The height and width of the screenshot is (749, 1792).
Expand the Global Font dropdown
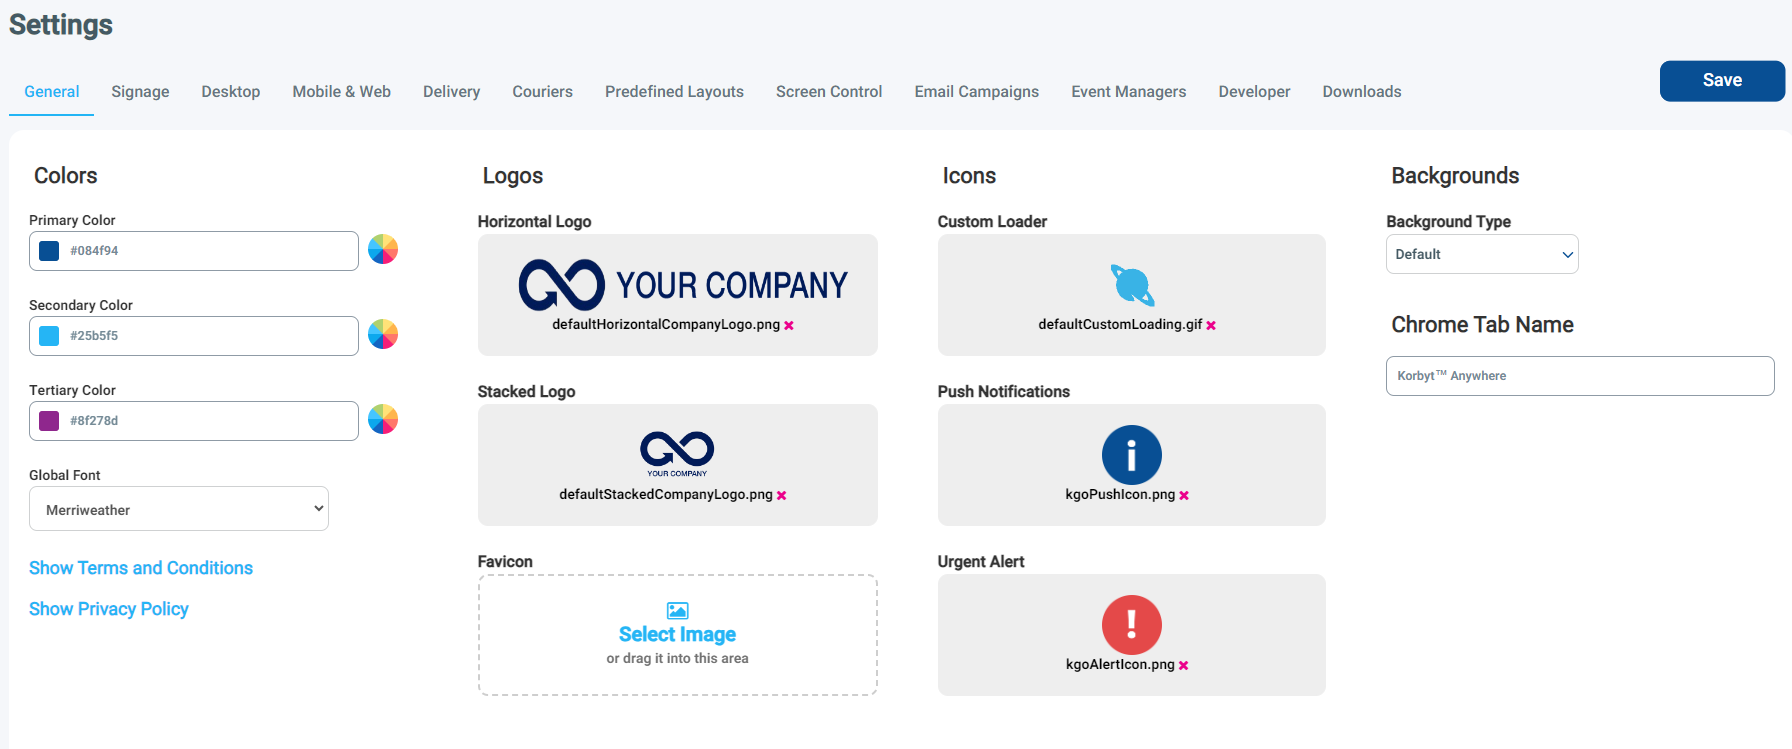pos(179,509)
